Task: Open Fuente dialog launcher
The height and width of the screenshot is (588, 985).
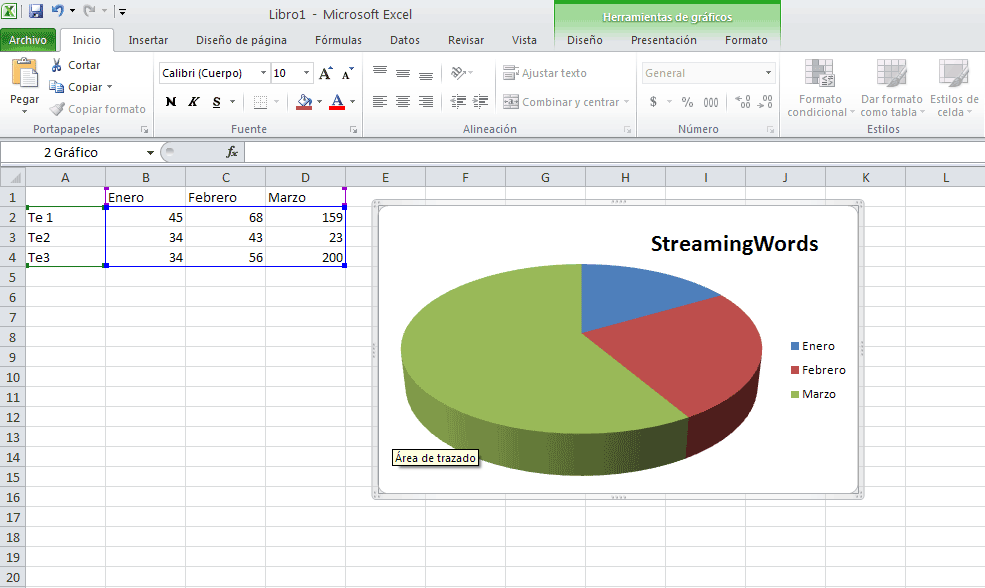Action: pyautogui.click(x=354, y=129)
